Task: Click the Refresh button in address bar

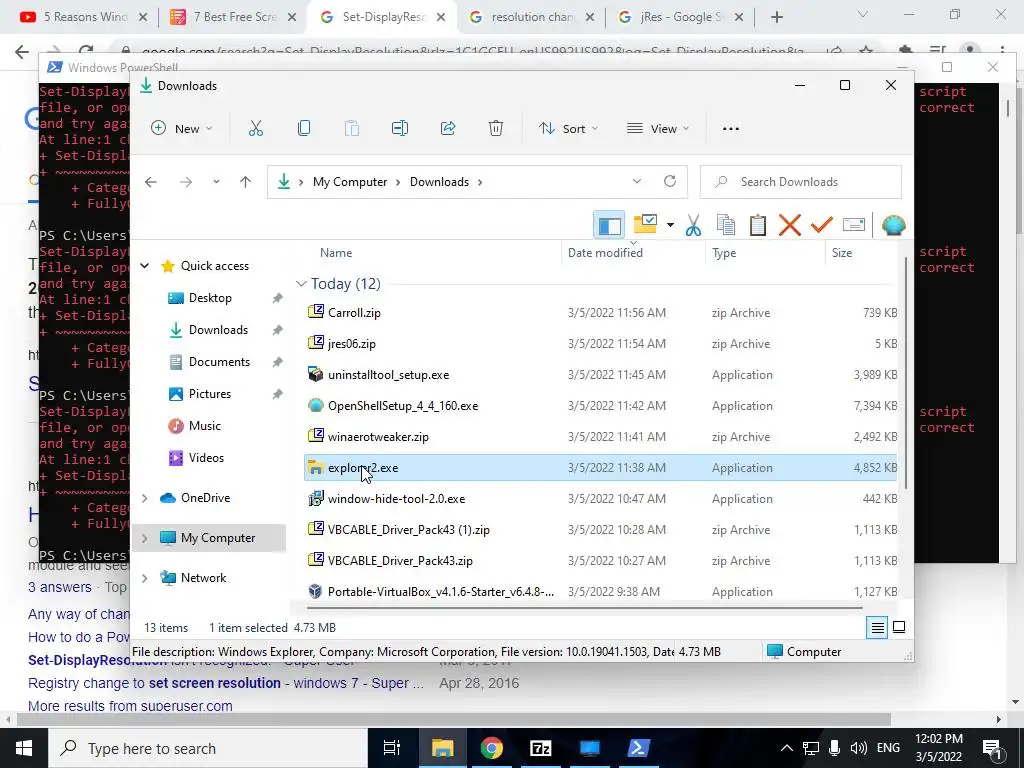Action: coord(670,182)
